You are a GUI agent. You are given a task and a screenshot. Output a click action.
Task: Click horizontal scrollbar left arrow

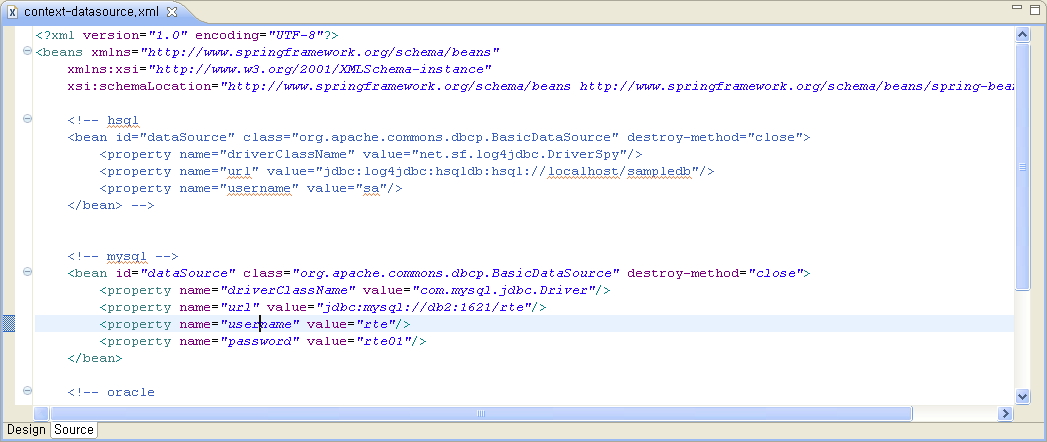click(x=41, y=413)
